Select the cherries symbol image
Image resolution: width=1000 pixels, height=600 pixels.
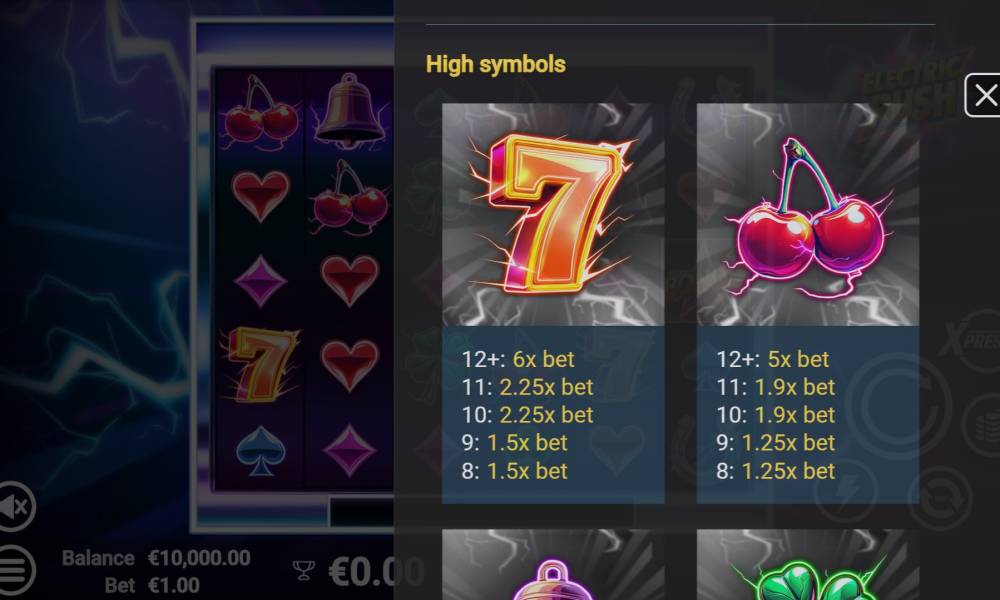[807, 214]
